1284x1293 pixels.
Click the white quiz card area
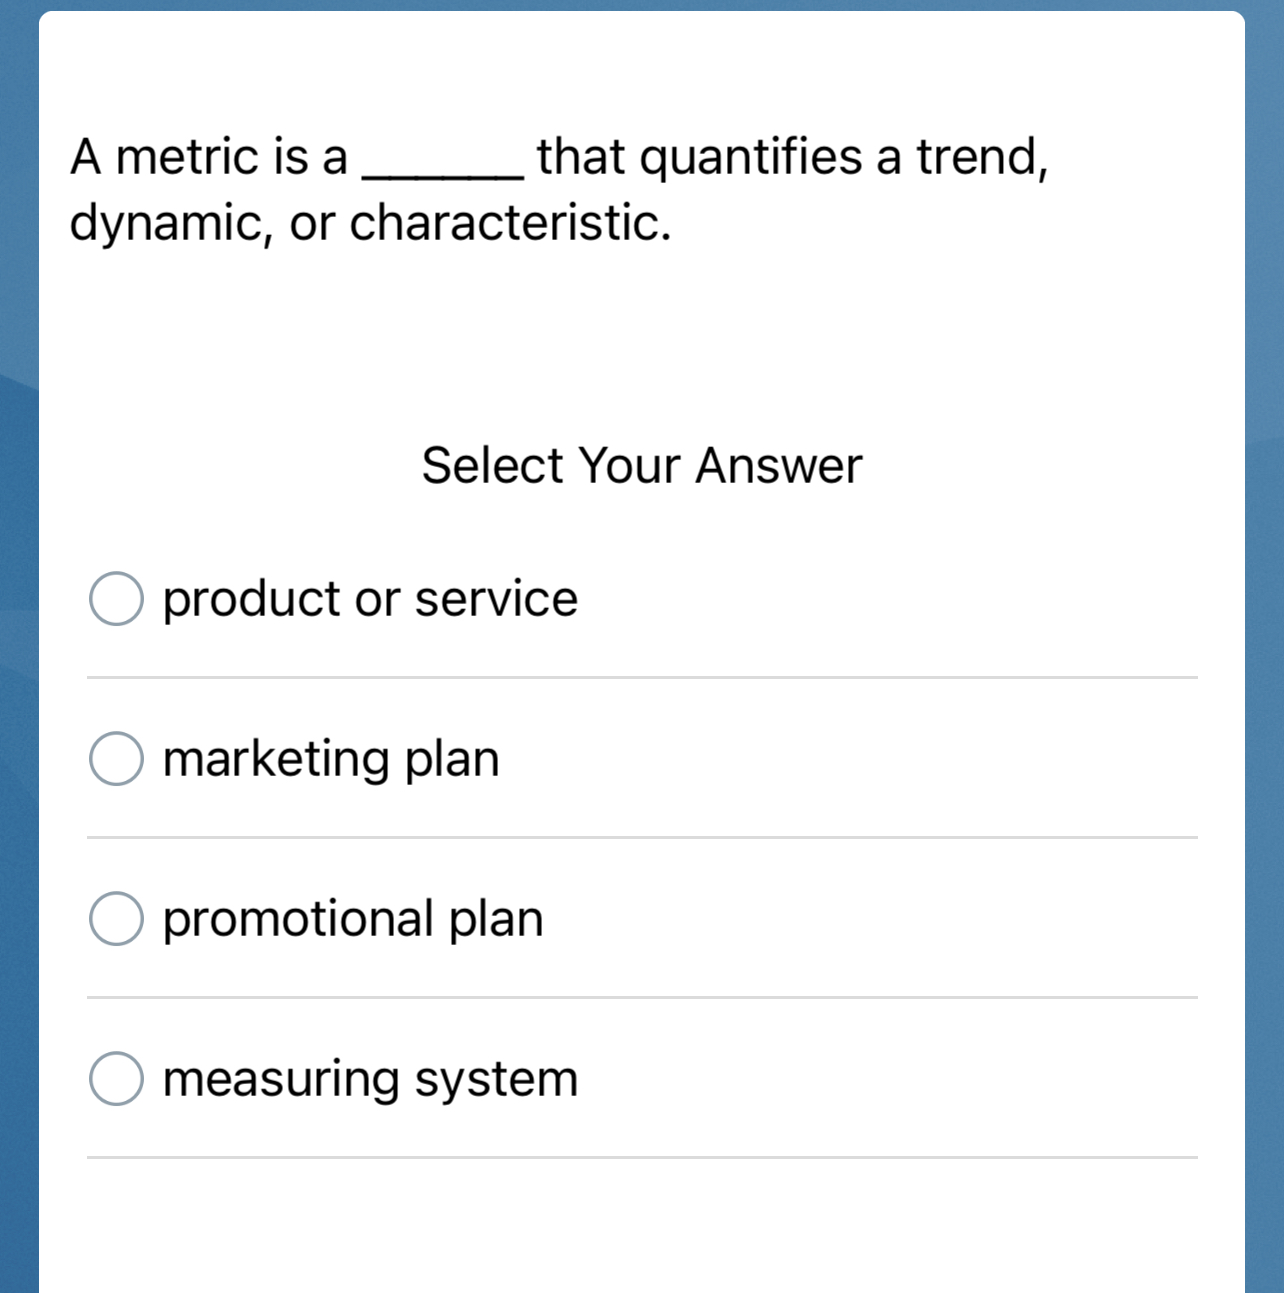641,330
